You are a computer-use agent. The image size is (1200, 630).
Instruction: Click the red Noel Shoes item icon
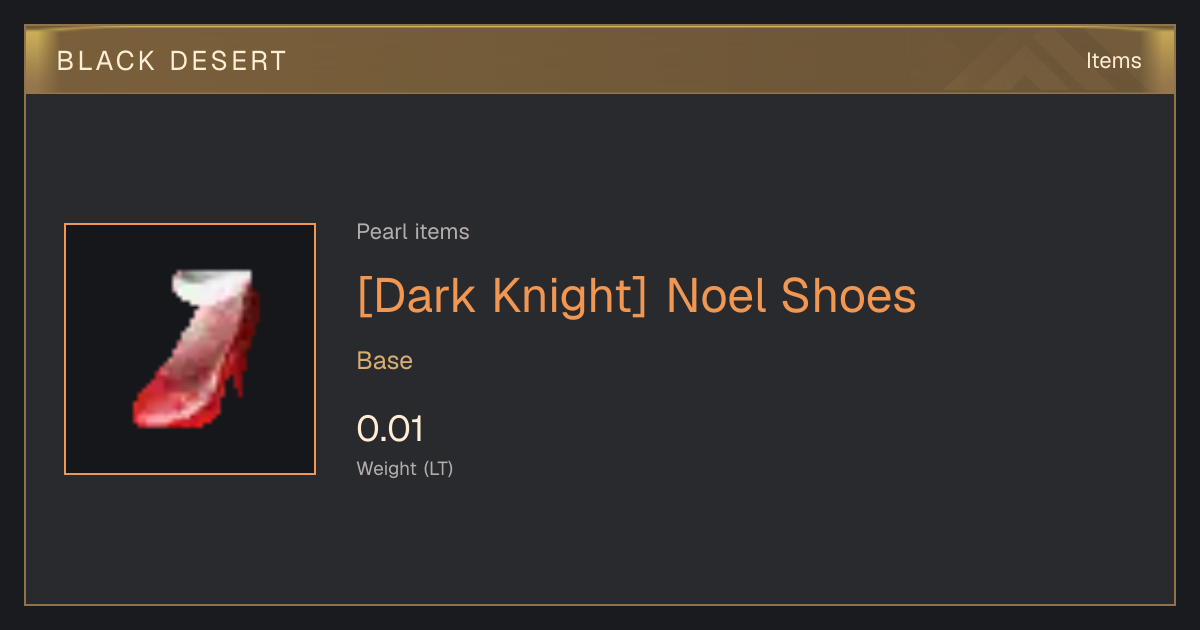197,348
